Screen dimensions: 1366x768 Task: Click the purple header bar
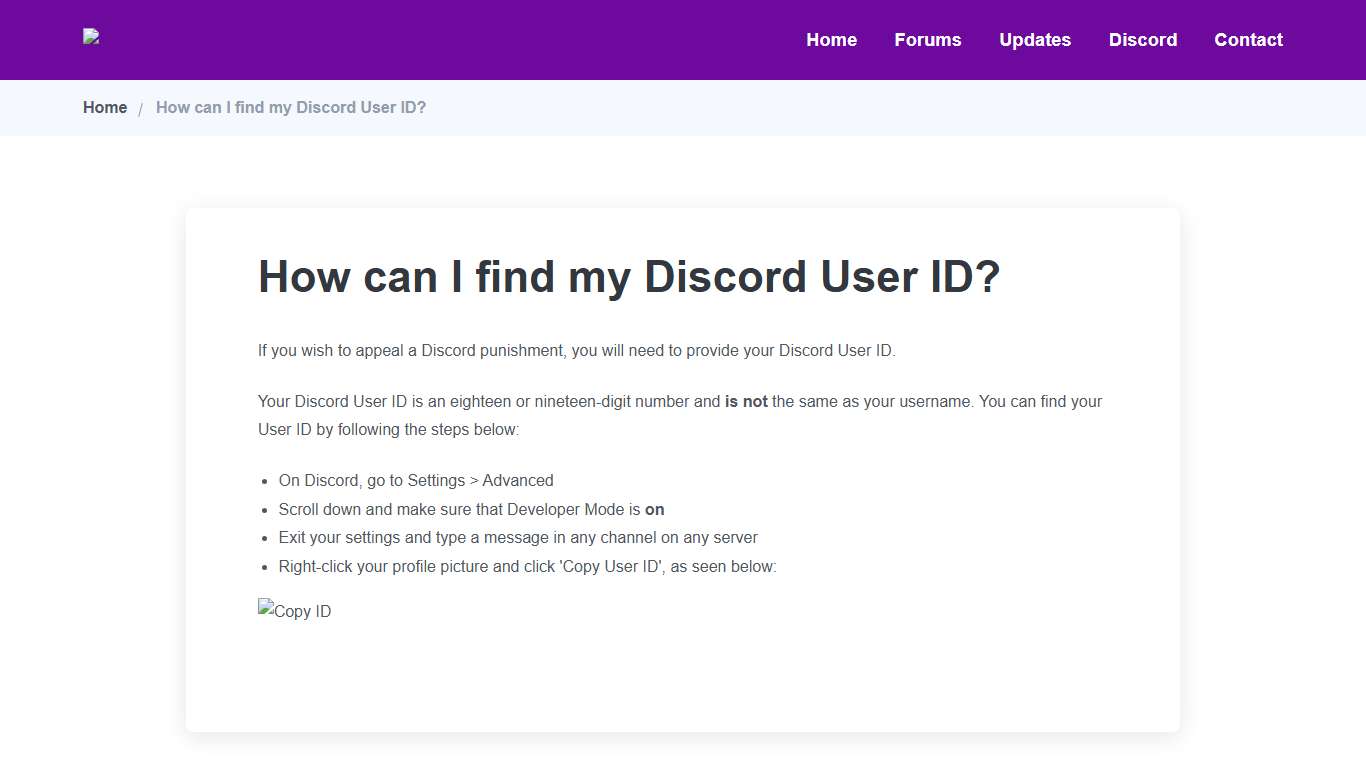500,40
